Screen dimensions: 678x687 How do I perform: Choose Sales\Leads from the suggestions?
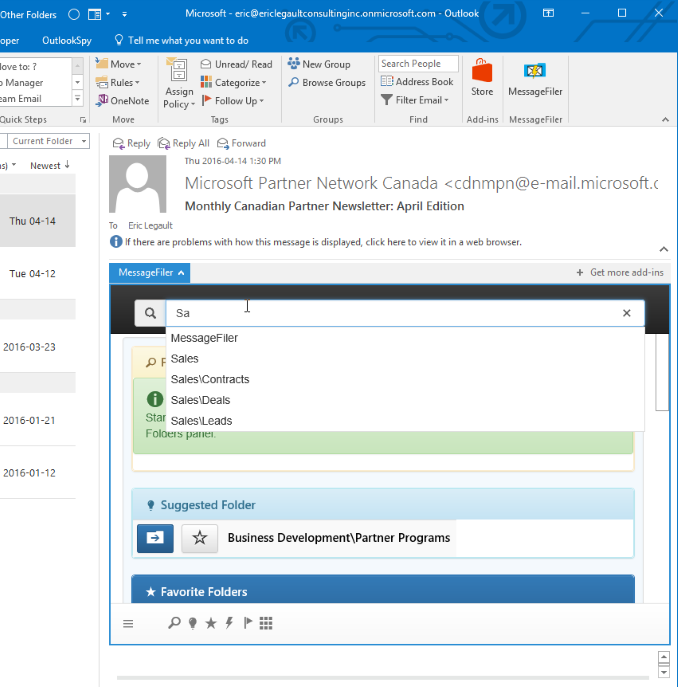coord(405,421)
